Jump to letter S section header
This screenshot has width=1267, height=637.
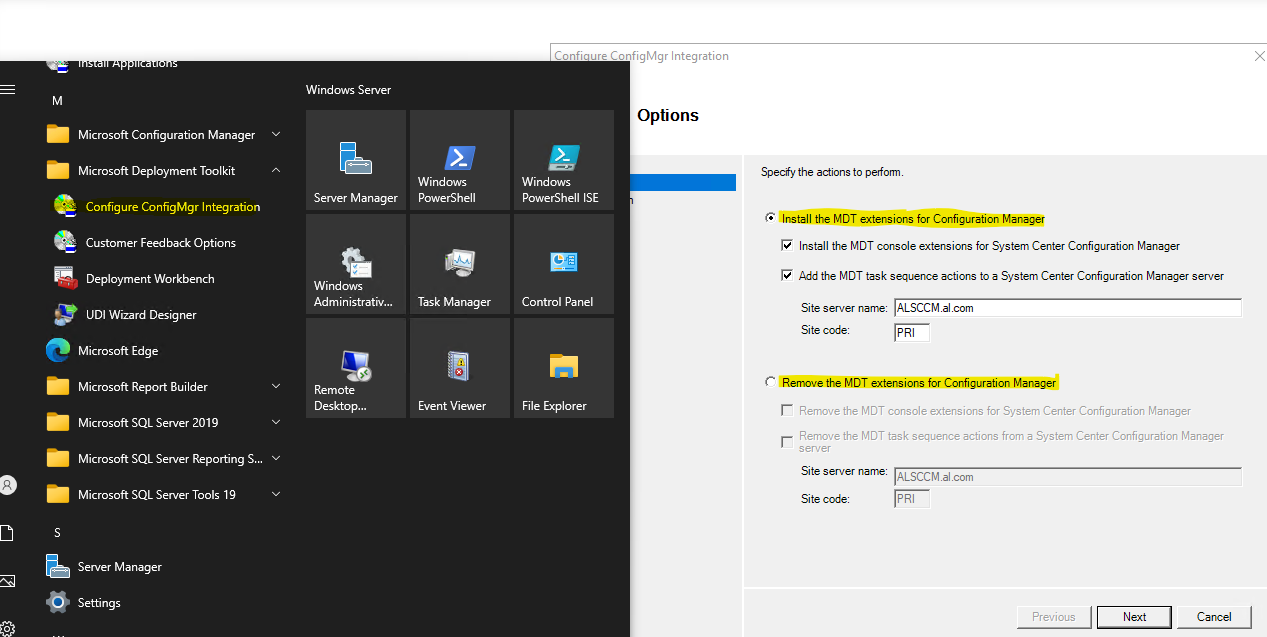57,533
